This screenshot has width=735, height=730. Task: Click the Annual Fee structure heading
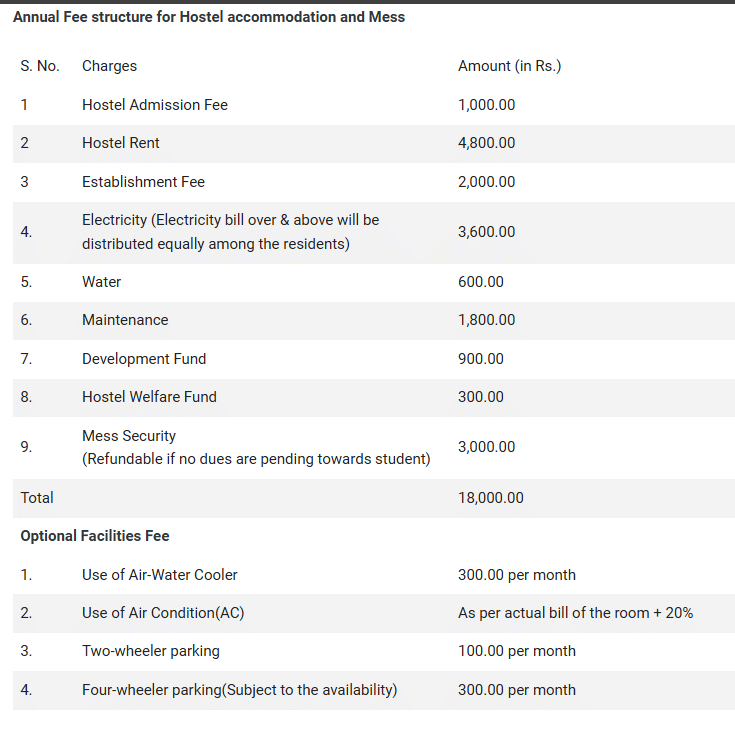209,17
